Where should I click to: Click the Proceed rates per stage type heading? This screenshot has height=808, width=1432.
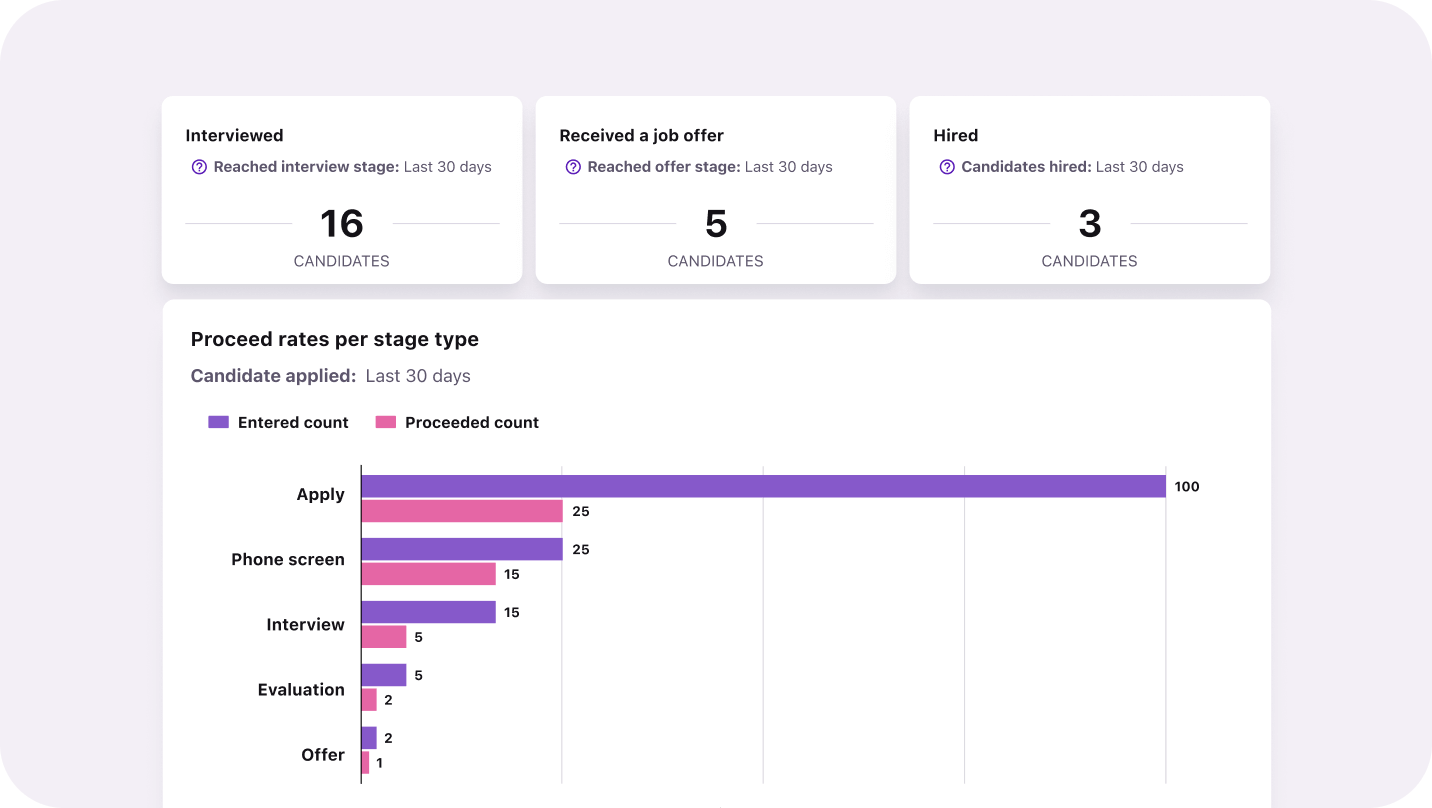click(334, 339)
